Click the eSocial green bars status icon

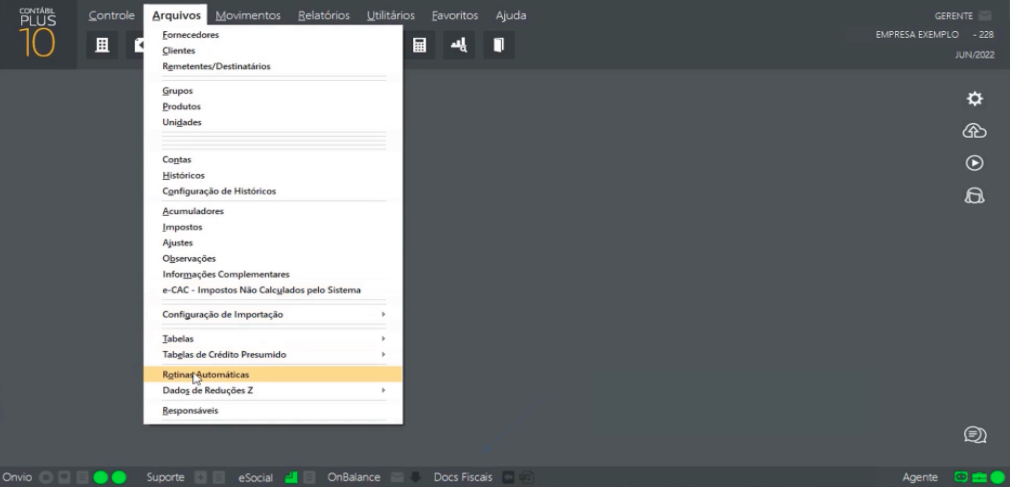pos(292,477)
